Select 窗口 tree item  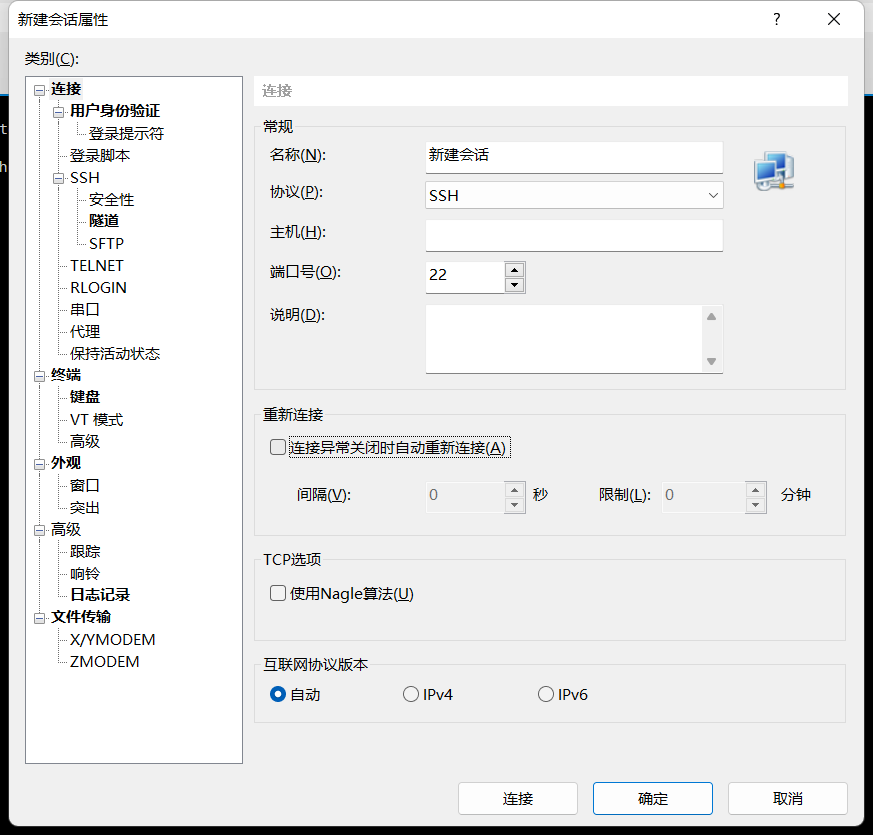coord(85,485)
